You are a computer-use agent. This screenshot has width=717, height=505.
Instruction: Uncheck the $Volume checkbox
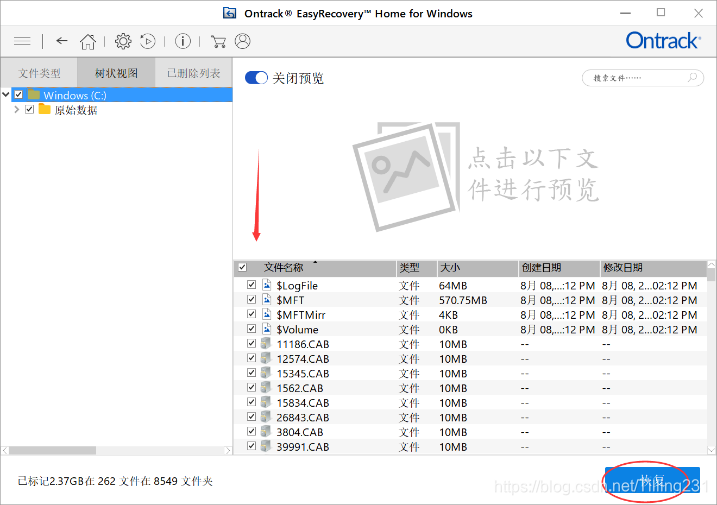point(251,328)
